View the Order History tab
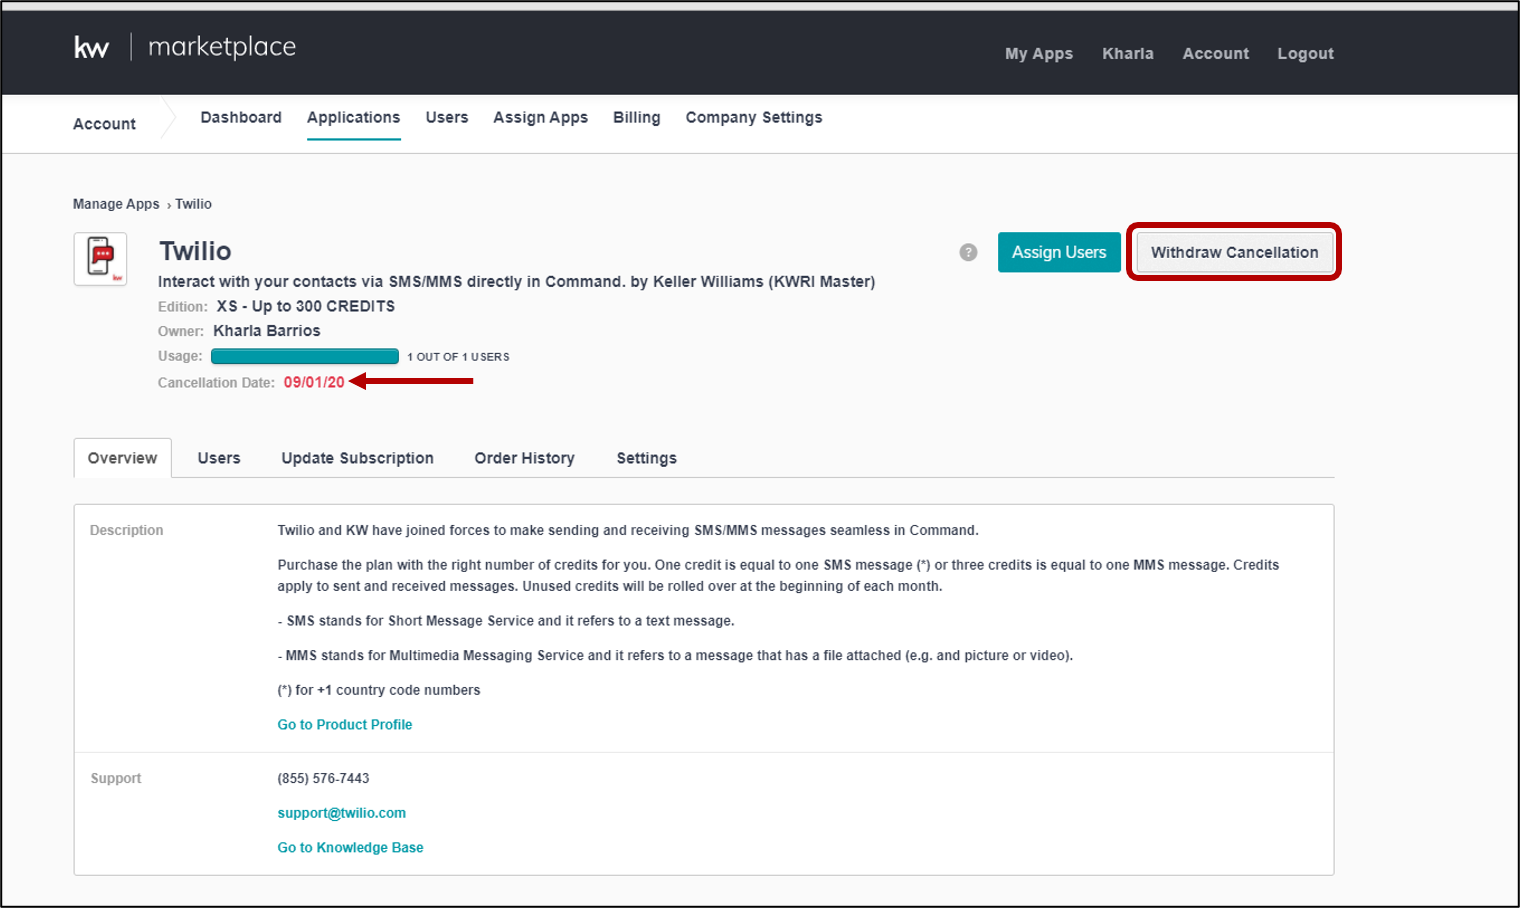1520x908 pixels. click(524, 458)
